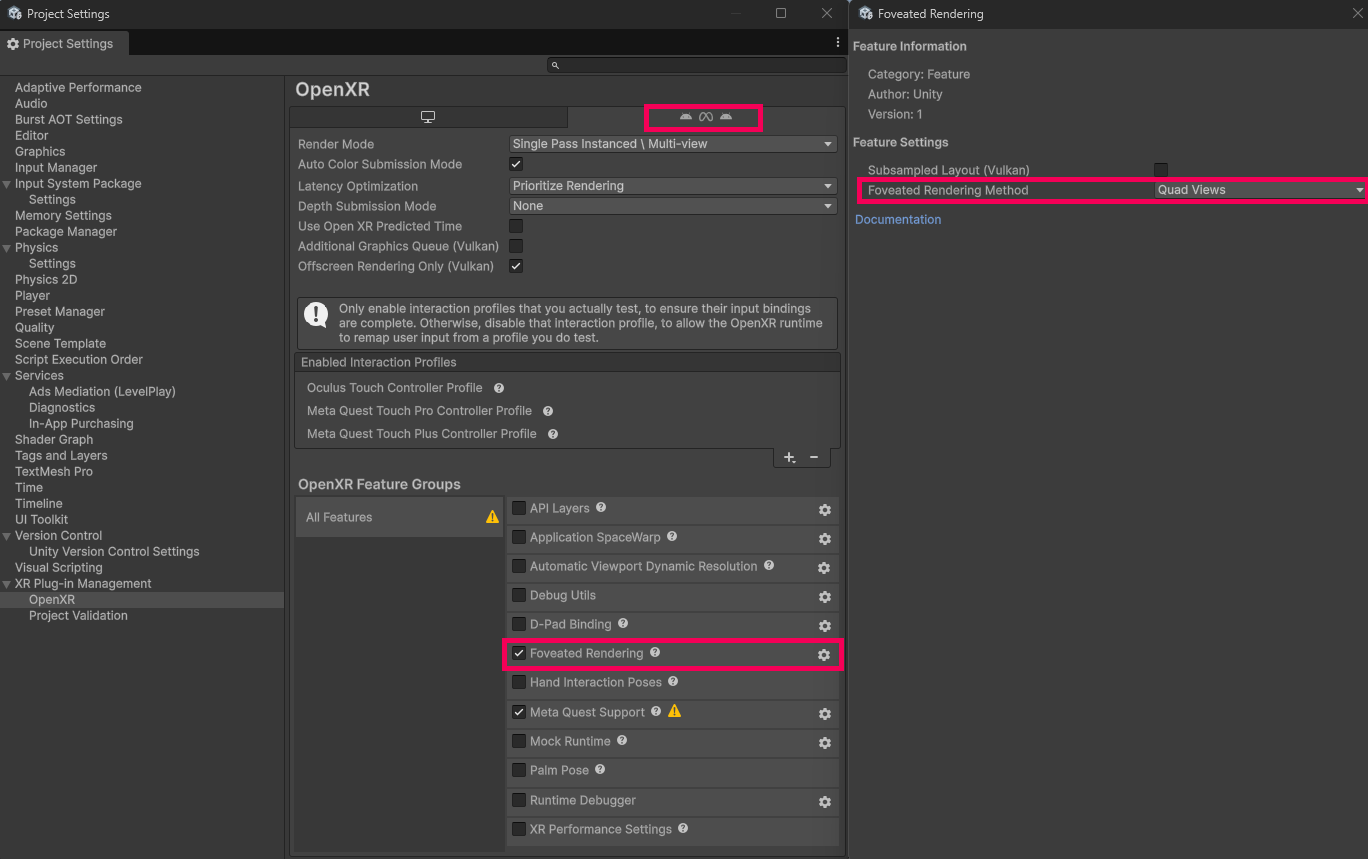
Task: Open the Render Mode dropdown
Action: [672, 144]
